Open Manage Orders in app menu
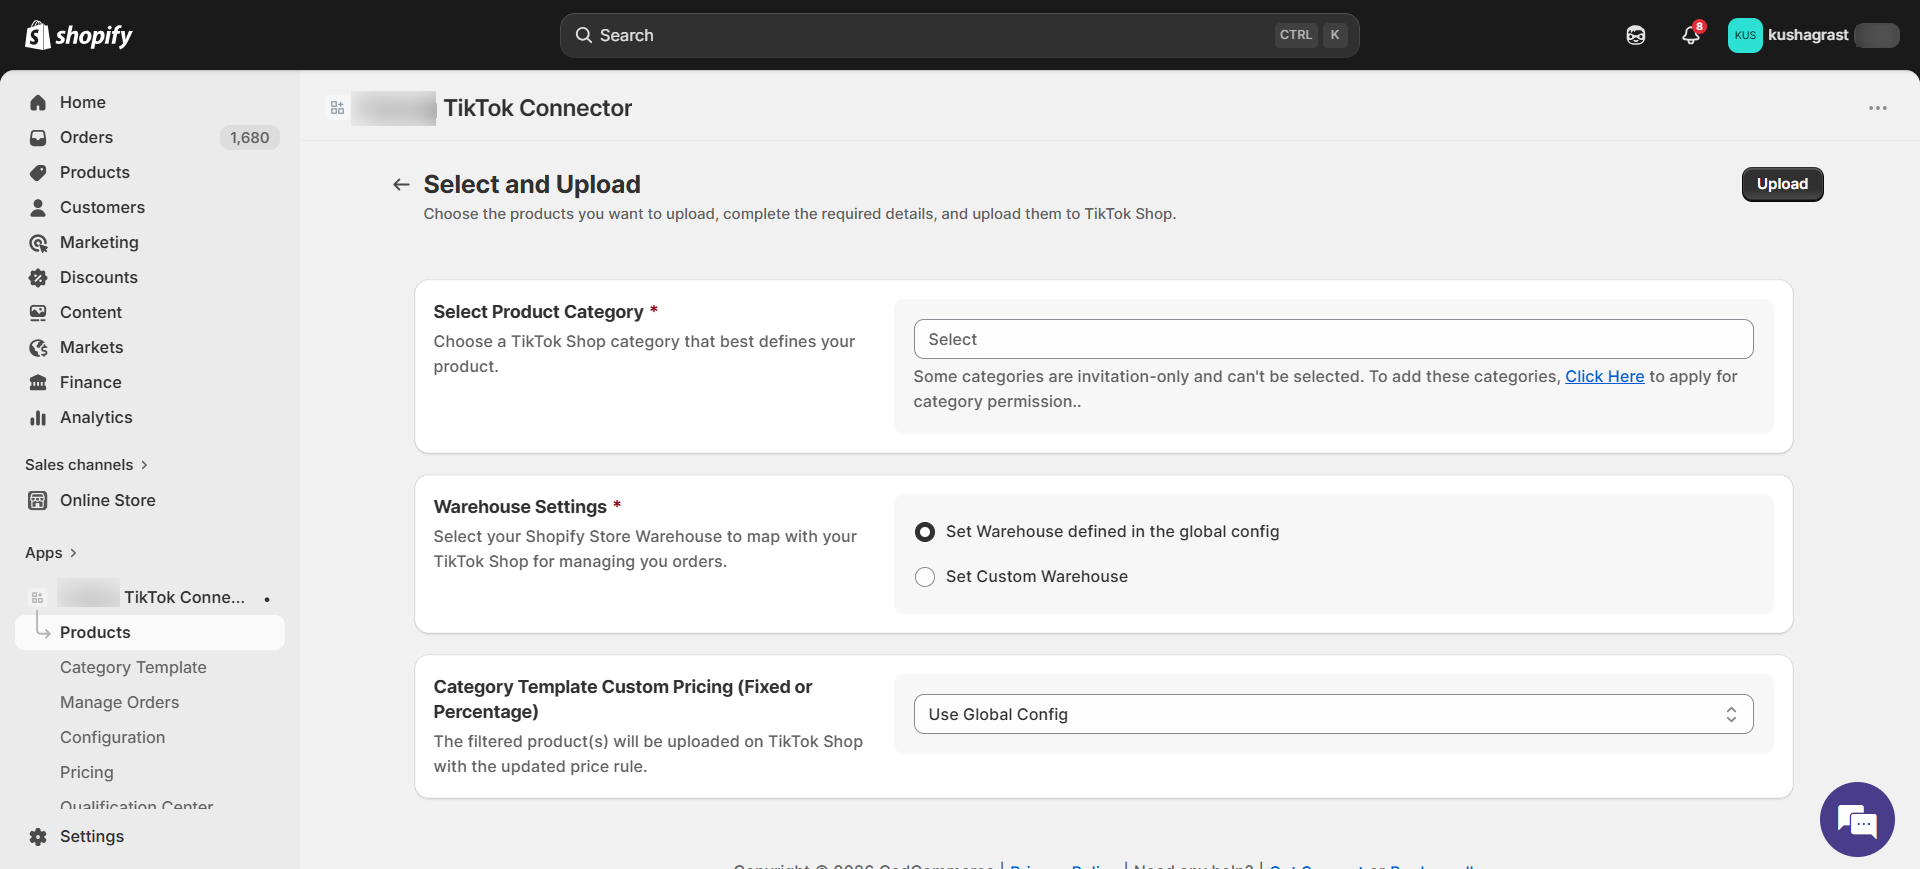1920x869 pixels. pyautogui.click(x=119, y=702)
